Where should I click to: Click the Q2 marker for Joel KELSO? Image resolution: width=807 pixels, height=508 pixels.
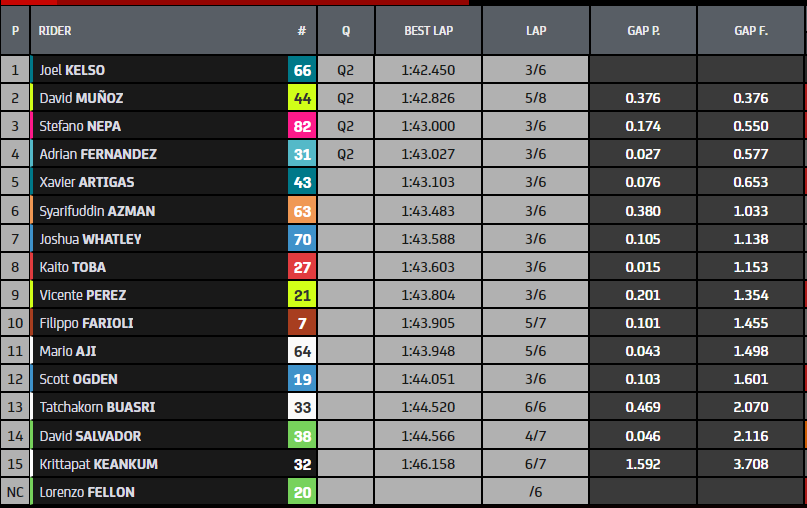point(346,70)
